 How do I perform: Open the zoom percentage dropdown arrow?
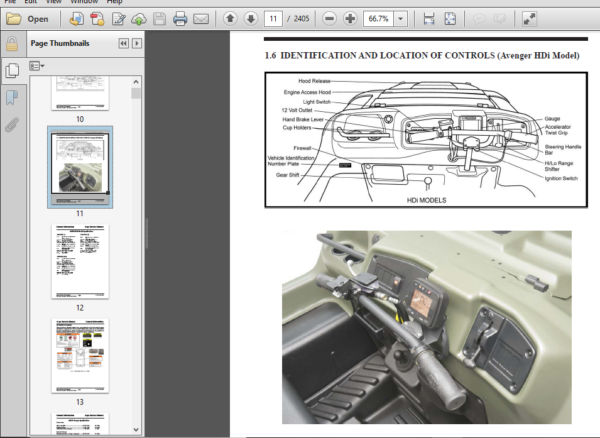tap(401, 18)
